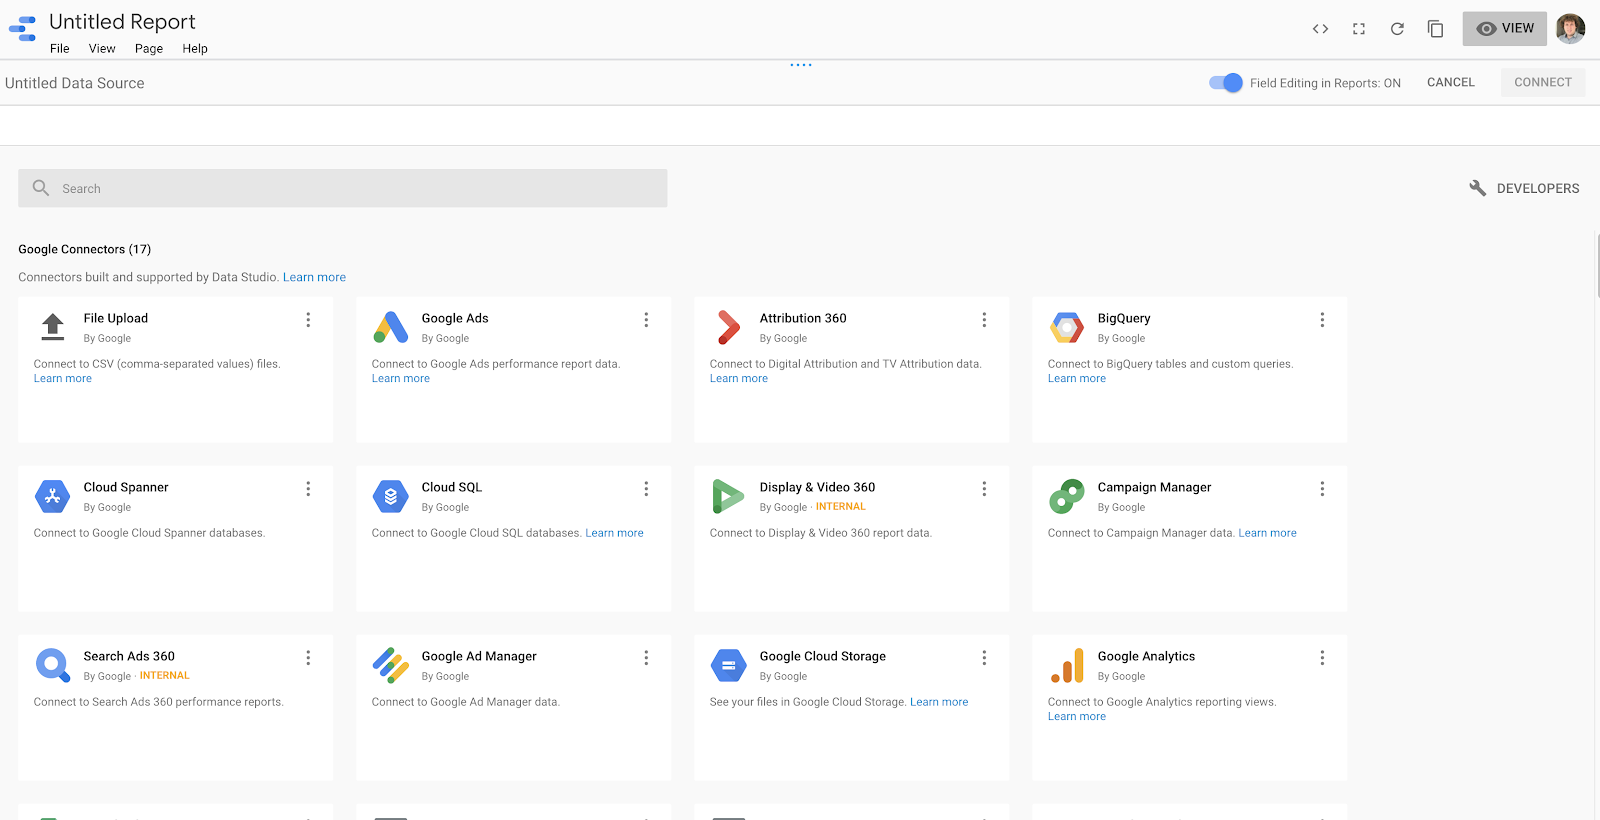The width and height of the screenshot is (1600, 820).
Task: Open Google Ads Learn more link
Action: coord(401,378)
